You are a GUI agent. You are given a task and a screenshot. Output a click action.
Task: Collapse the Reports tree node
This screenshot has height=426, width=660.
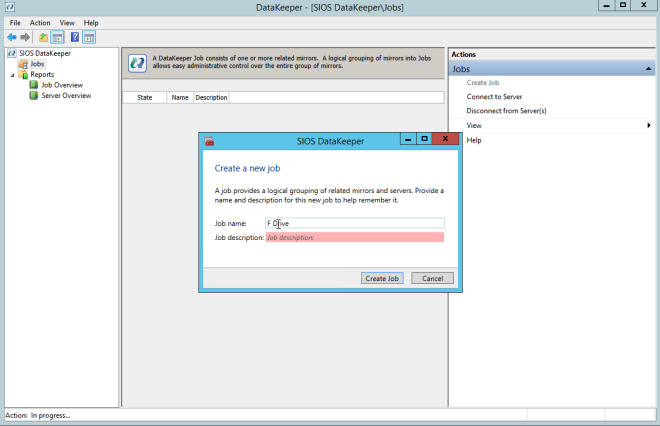(12, 75)
